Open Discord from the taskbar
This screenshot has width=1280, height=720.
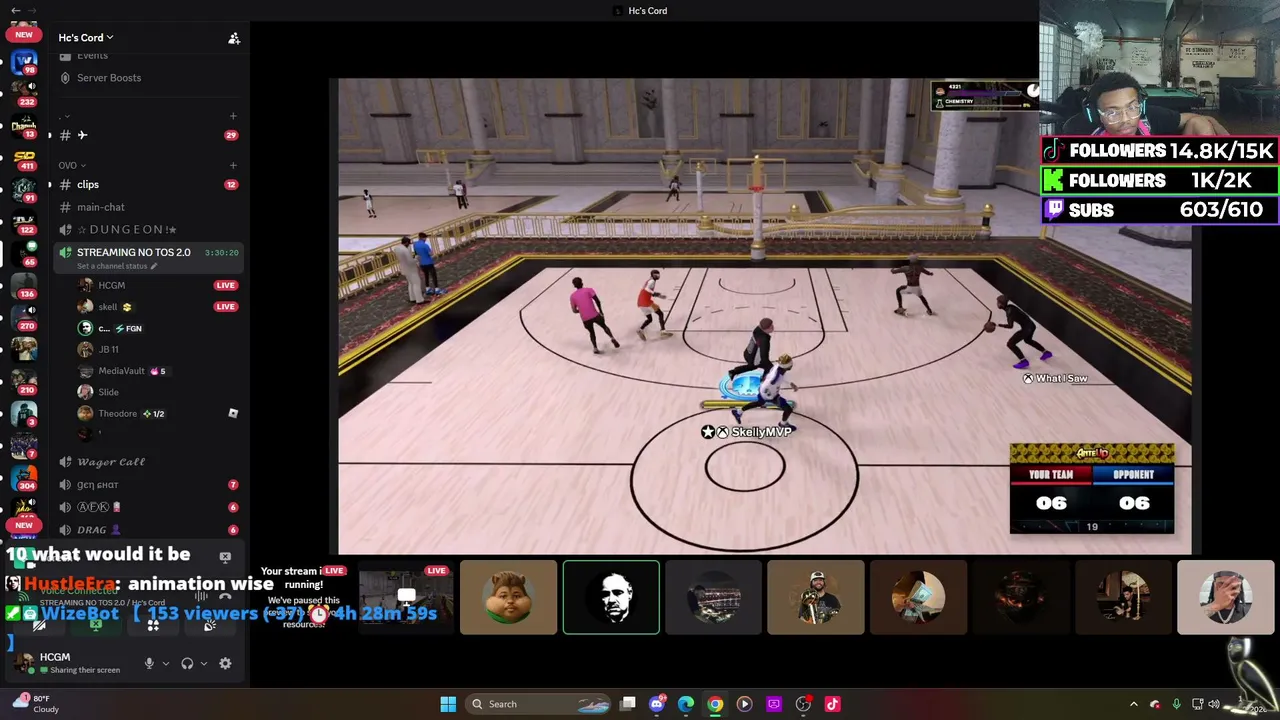pyautogui.click(x=657, y=704)
